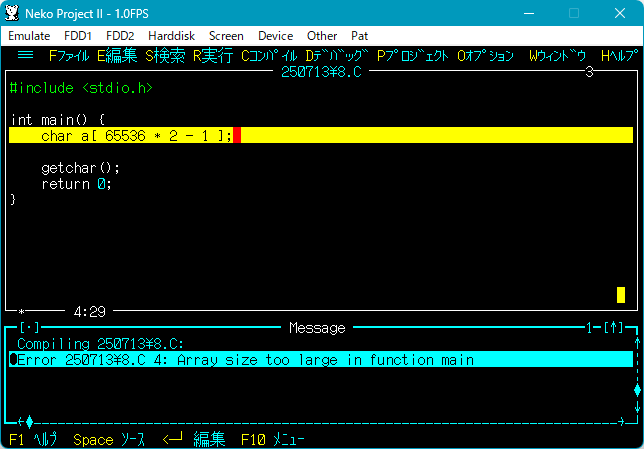This screenshot has height=449, width=644.
Task: Open the Oオプション (Options) menu
Action: click(485, 55)
